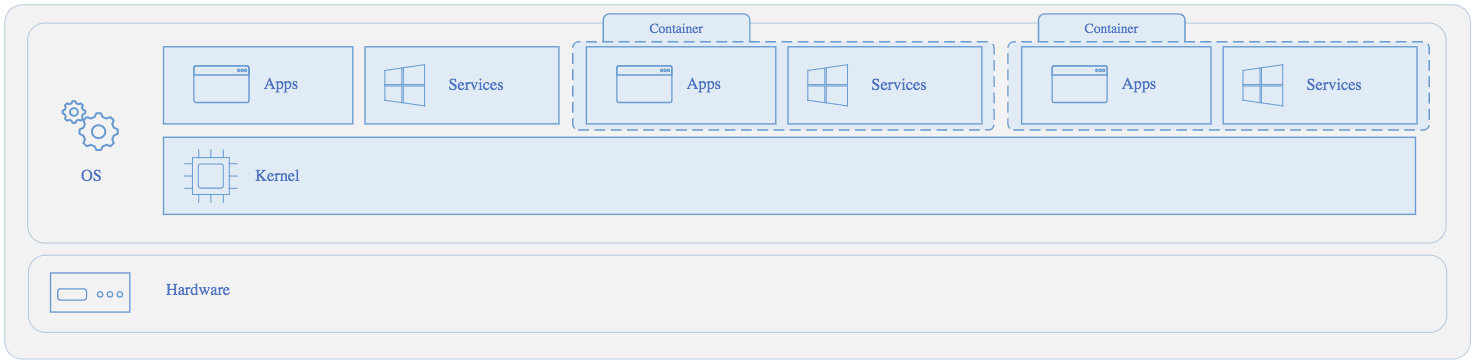Screen dimensions: 1478x364
Task: Click the host Apps window icon outside containers
Action: [x=221, y=84]
